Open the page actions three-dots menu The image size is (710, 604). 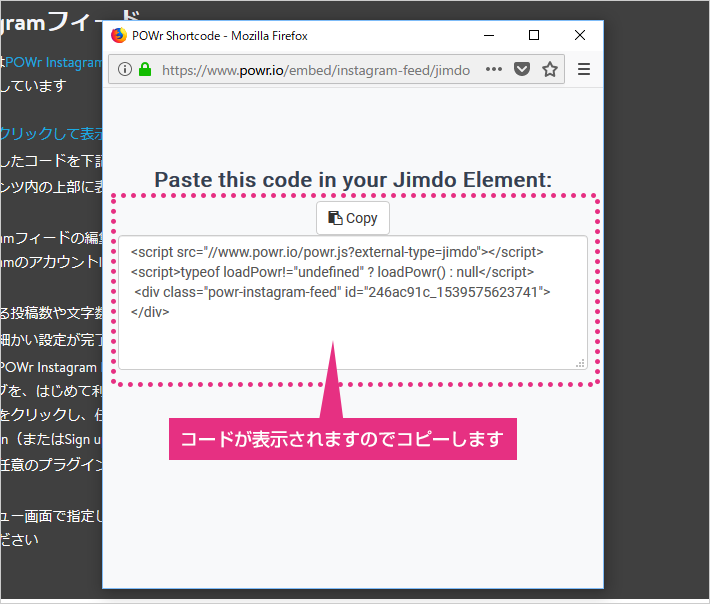pos(494,69)
